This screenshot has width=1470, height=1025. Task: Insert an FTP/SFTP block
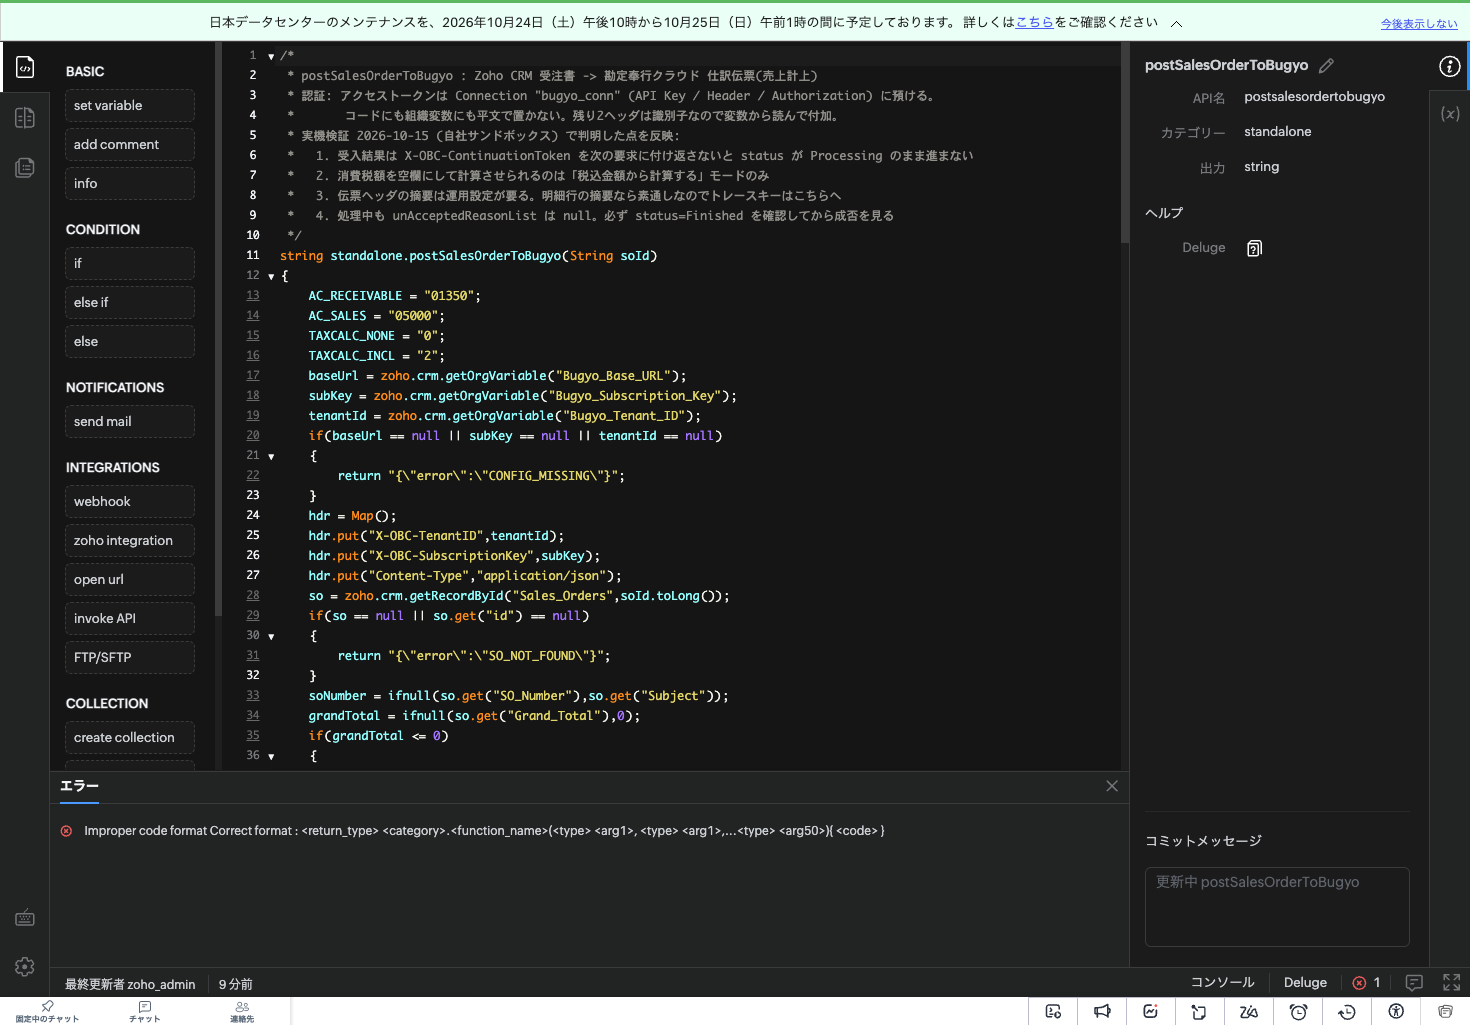click(x=130, y=657)
